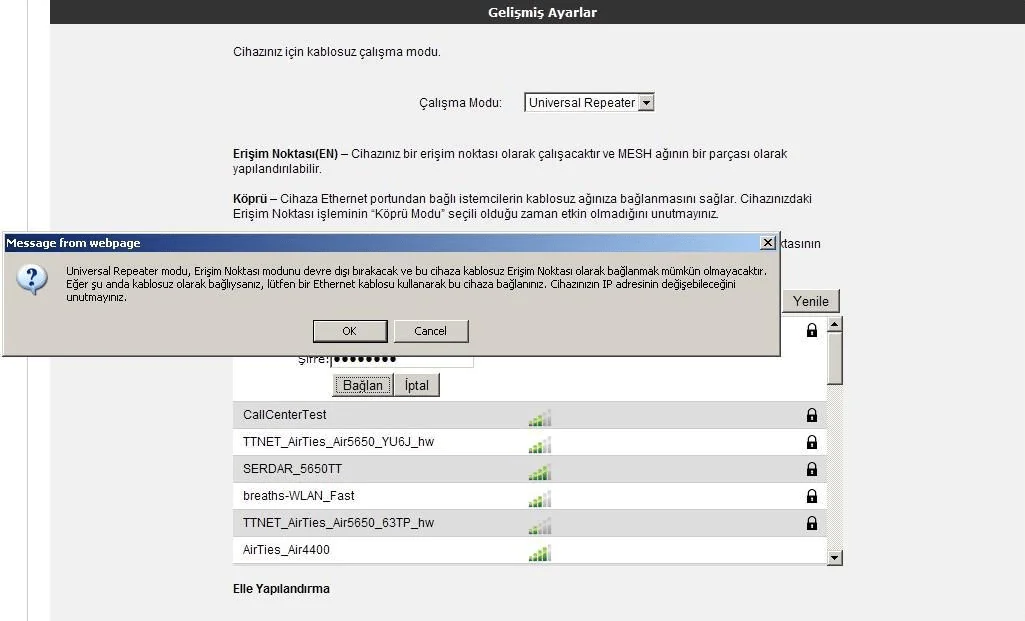Select TTNET_AirTies_Air5650_YU6J_hw network
The height and width of the screenshot is (621, 1025).
pyautogui.click(x=338, y=442)
